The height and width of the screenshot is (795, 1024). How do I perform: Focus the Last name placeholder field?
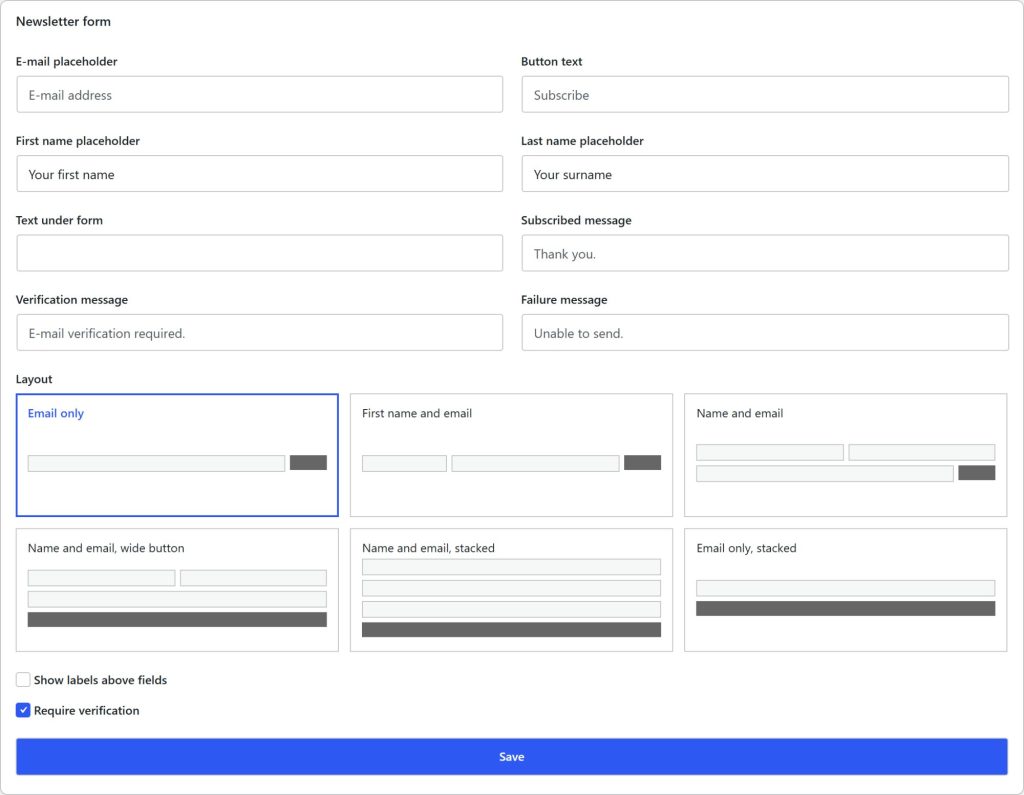pos(765,174)
